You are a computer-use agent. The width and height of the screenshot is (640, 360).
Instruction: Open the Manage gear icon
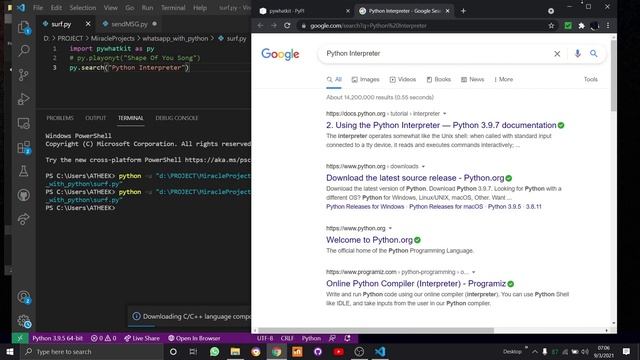(24, 321)
